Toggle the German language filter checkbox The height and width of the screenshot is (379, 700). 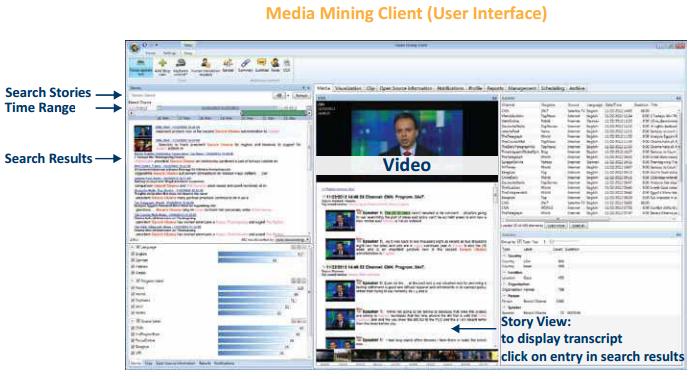tap(133, 260)
